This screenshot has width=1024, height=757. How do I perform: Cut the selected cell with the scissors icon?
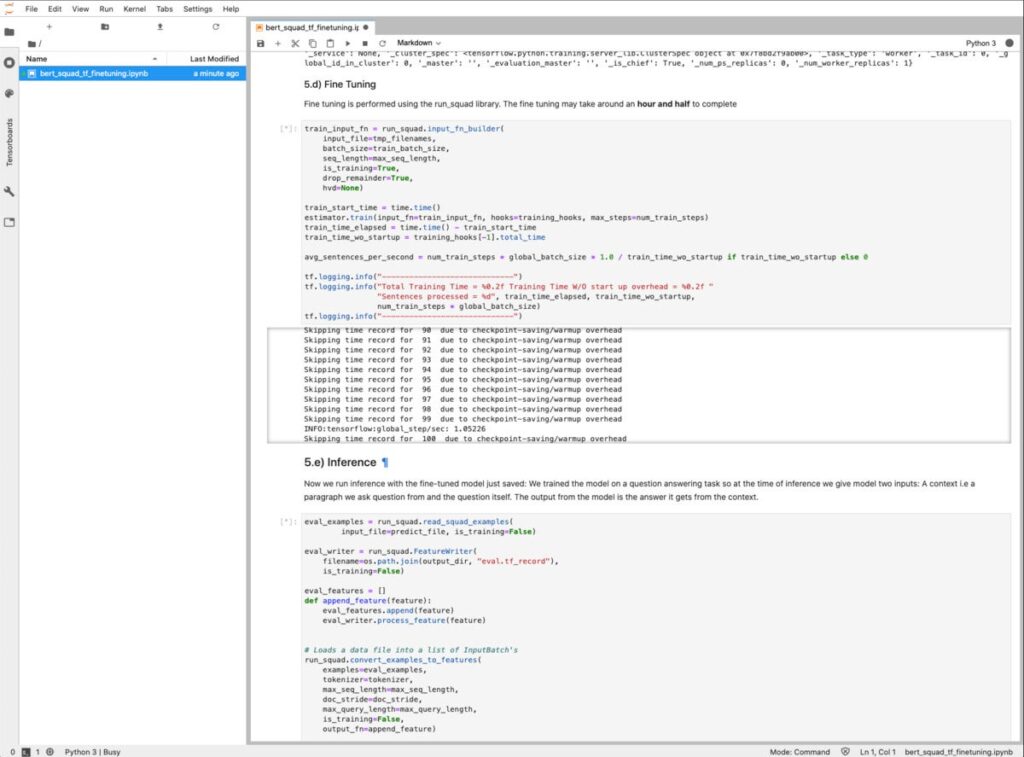click(x=295, y=44)
